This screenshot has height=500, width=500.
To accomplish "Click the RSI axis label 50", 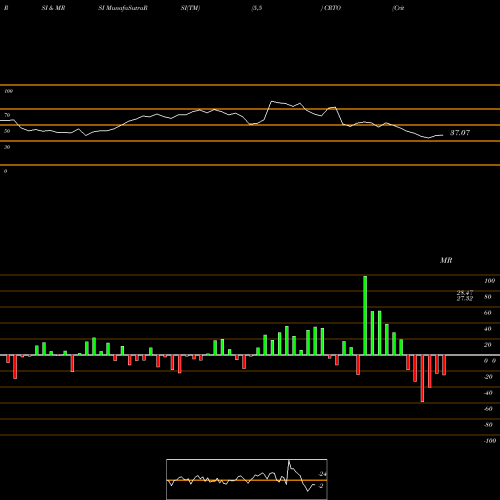I will [x=7, y=131].
